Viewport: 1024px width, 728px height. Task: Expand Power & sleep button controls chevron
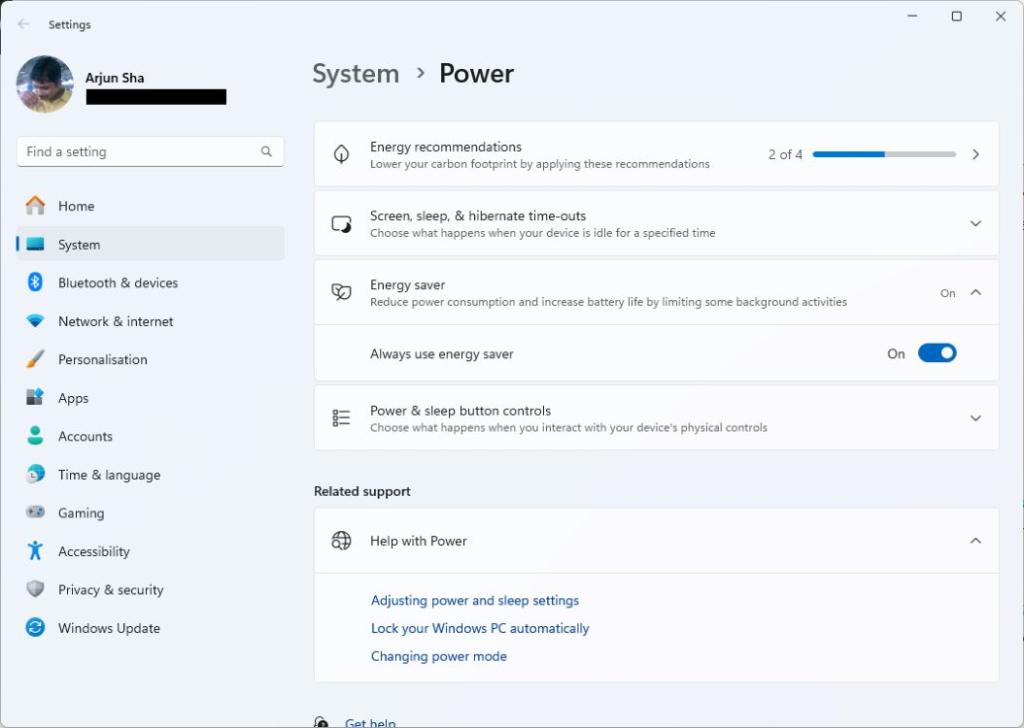pyautogui.click(x=976, y=418)
